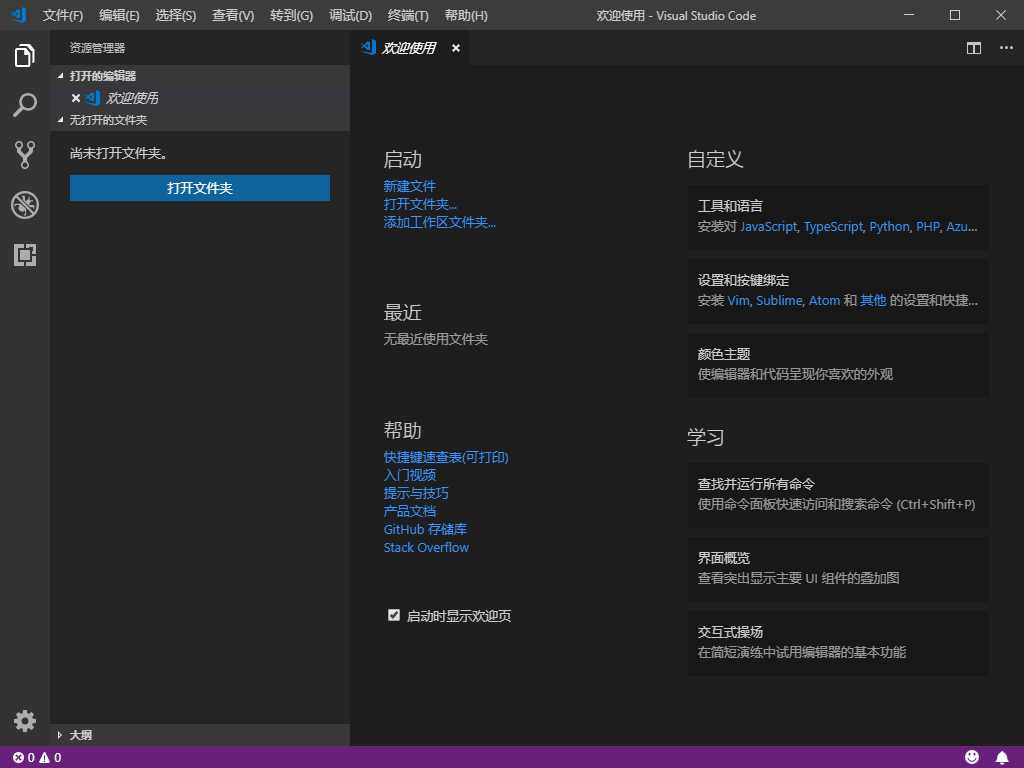Open the Extensions view icon
Screen dimensions: 1024x768
[24, 255]
